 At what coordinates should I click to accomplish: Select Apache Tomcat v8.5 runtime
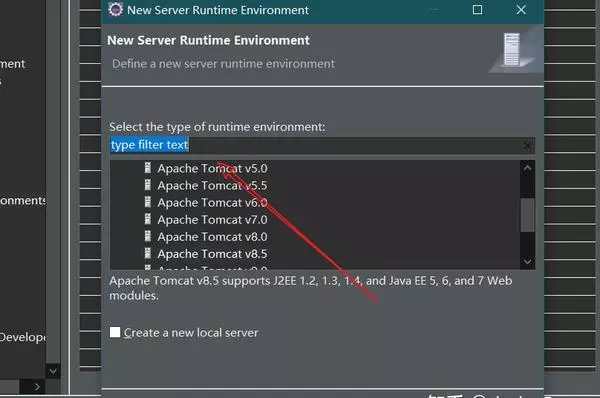coord(212,254)
